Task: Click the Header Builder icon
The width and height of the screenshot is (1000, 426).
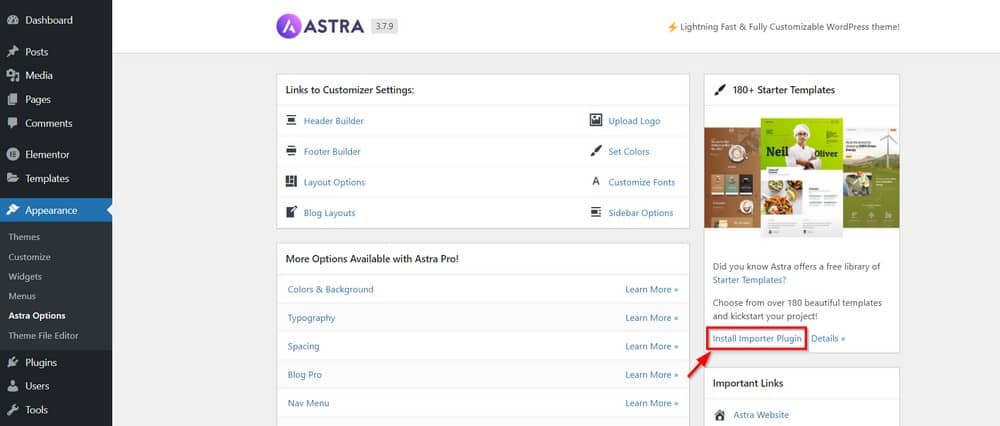Action: (x=291, y=120)
